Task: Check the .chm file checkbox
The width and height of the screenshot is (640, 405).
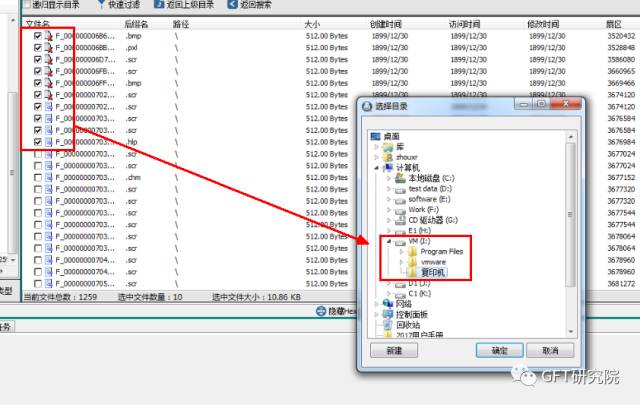Action: click(x=38, y=177)
